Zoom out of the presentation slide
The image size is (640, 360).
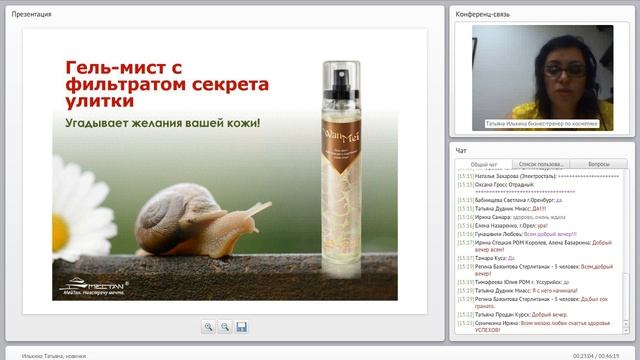225,327
